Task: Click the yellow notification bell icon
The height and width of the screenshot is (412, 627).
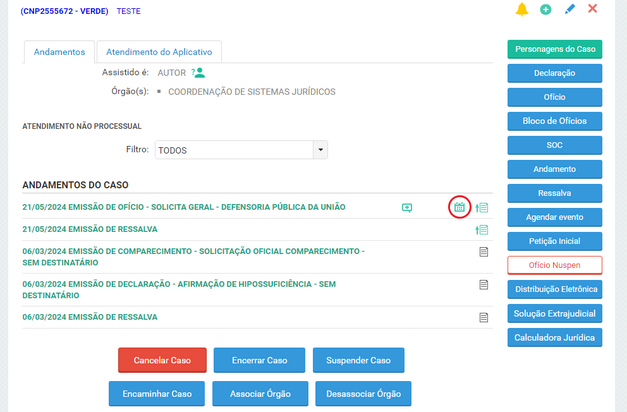Action: tap(522, 9)
